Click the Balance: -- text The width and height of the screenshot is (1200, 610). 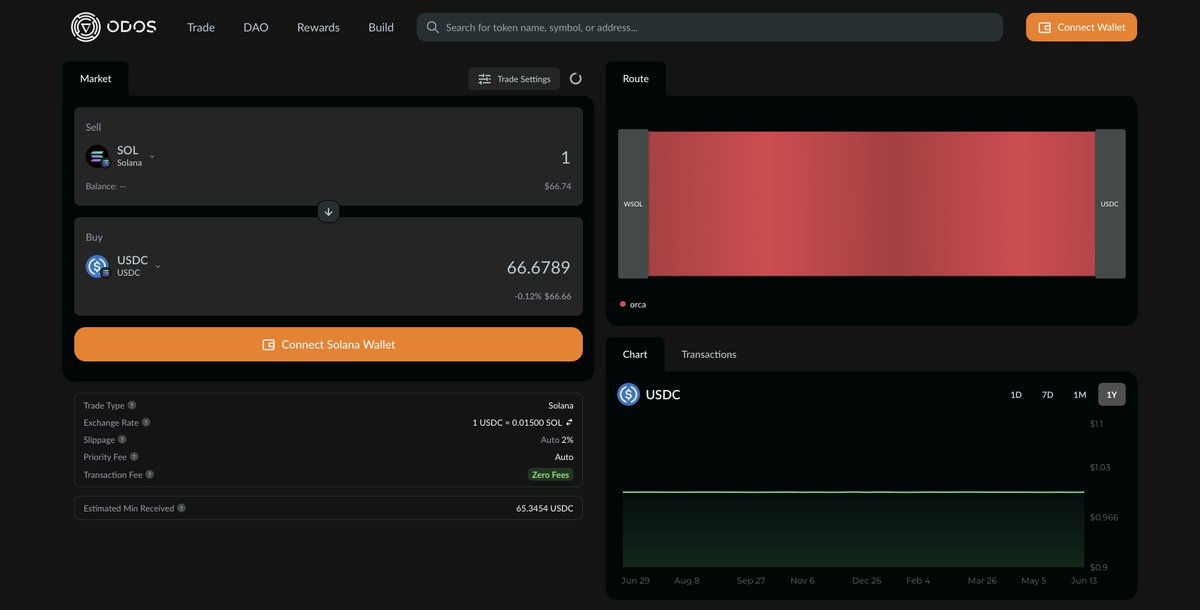click(x=105, y=186)
